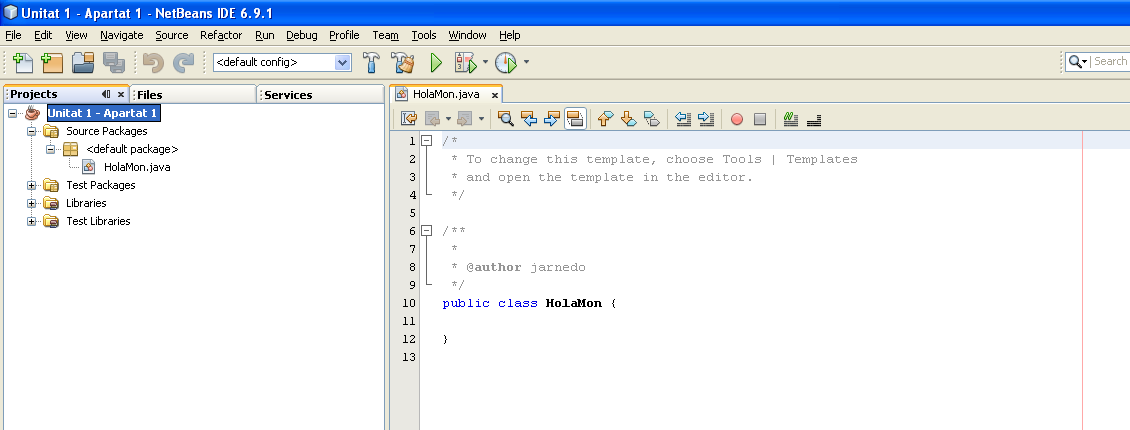
Task: Close the Projects panel
Action: click(x=121, y=94)
